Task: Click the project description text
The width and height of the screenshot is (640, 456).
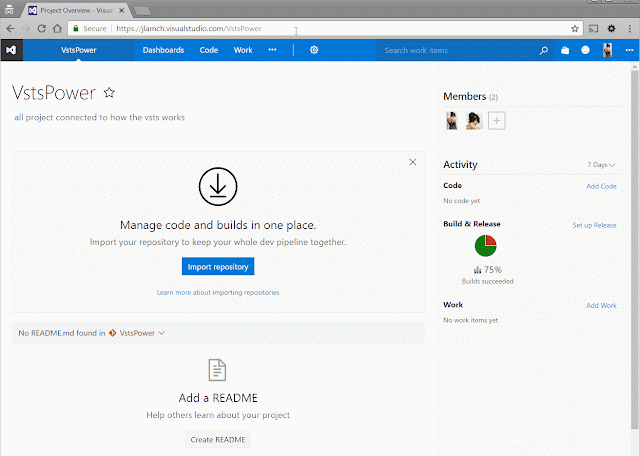Action: [99, 118]
